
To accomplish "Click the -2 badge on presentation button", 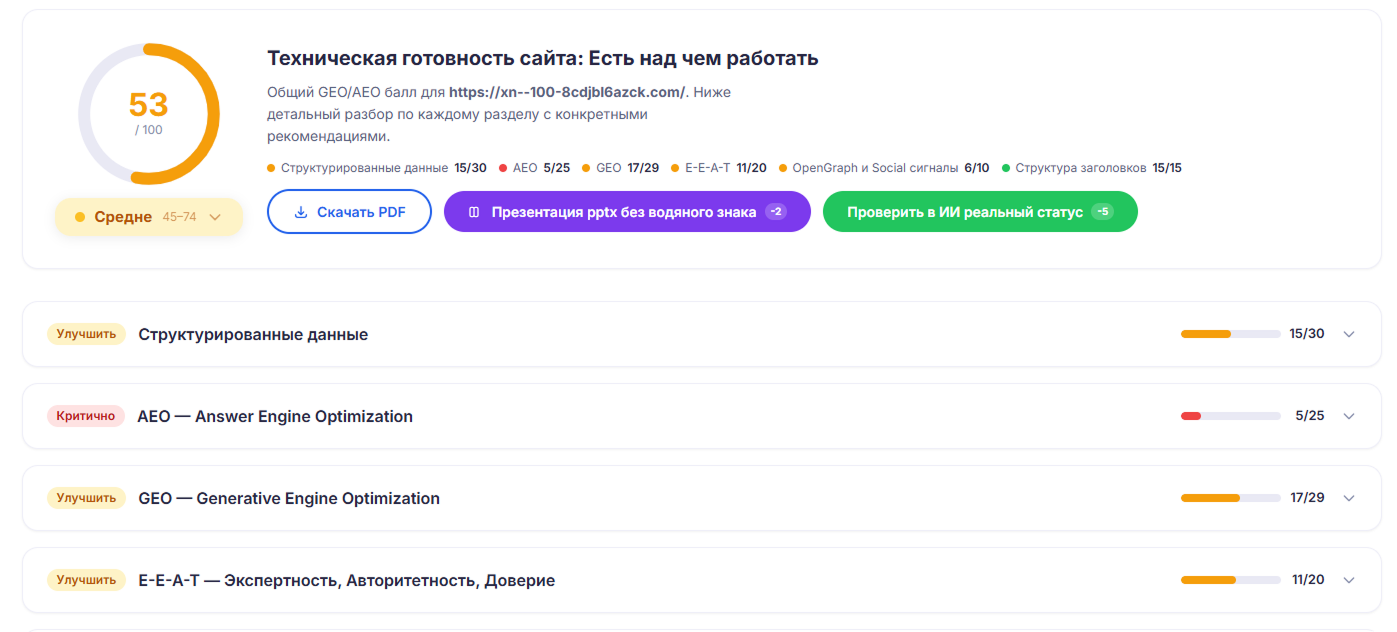I will click(775, 212).
